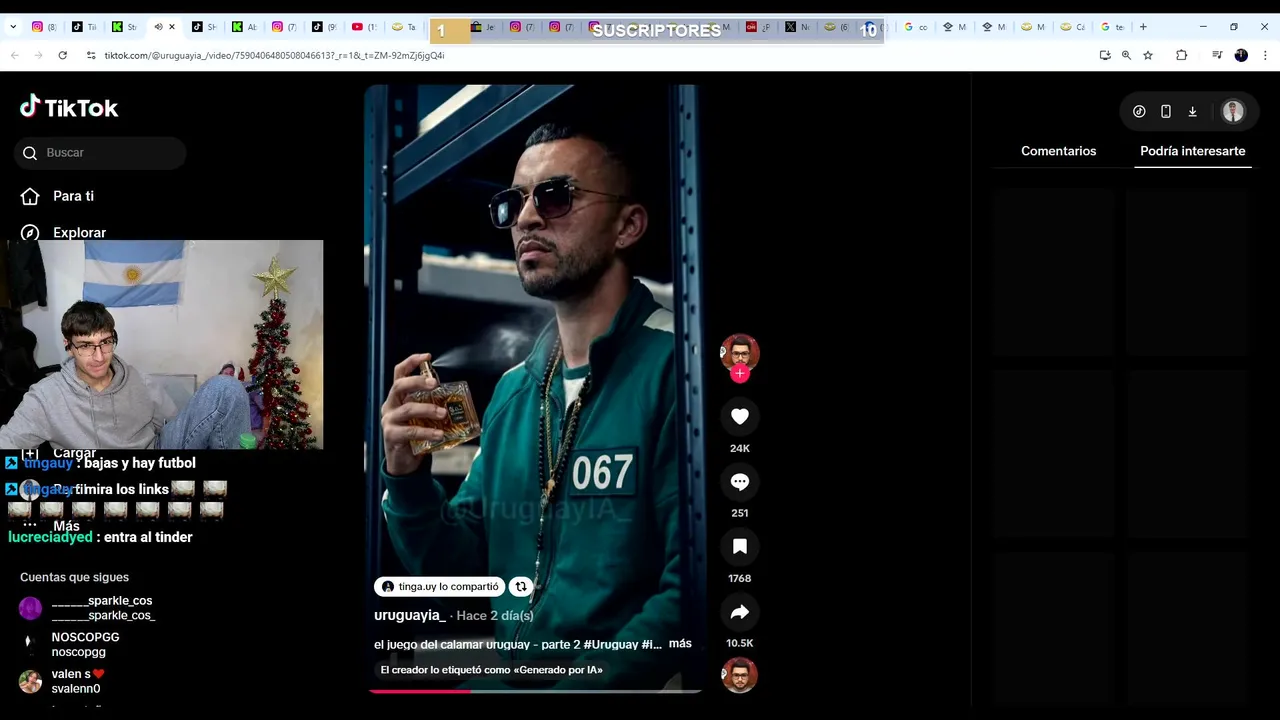
Task: Open a new browser tab
Action: coord(1143,27)
